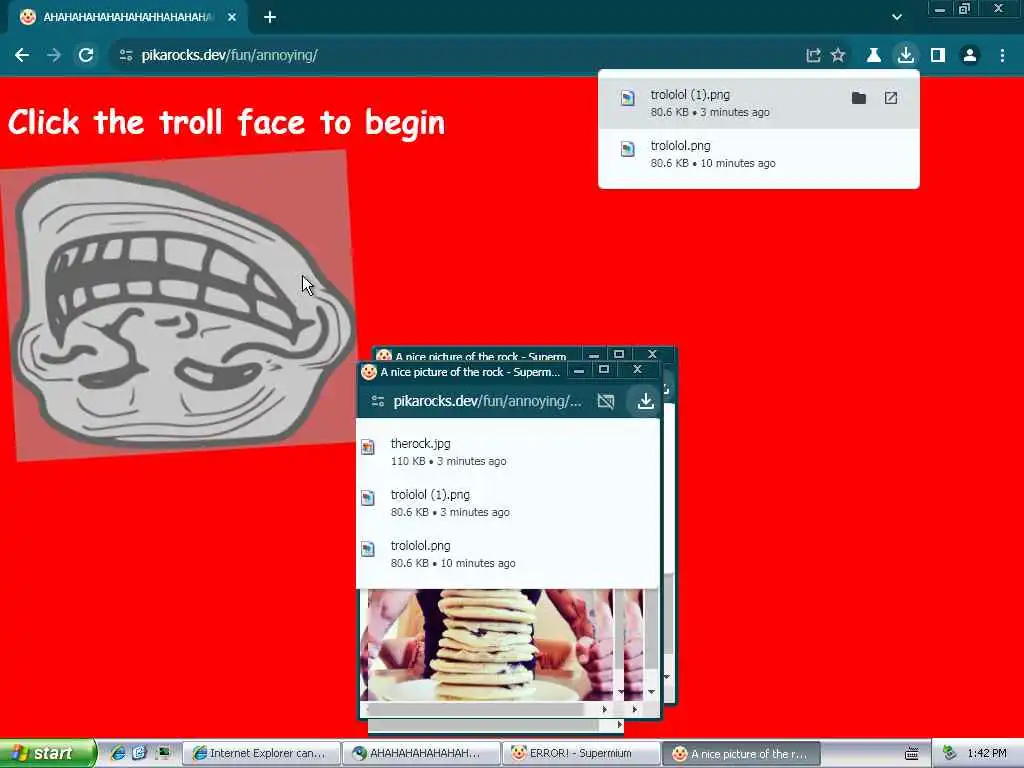Click the popup window address URL

click(x=487, y=401)
